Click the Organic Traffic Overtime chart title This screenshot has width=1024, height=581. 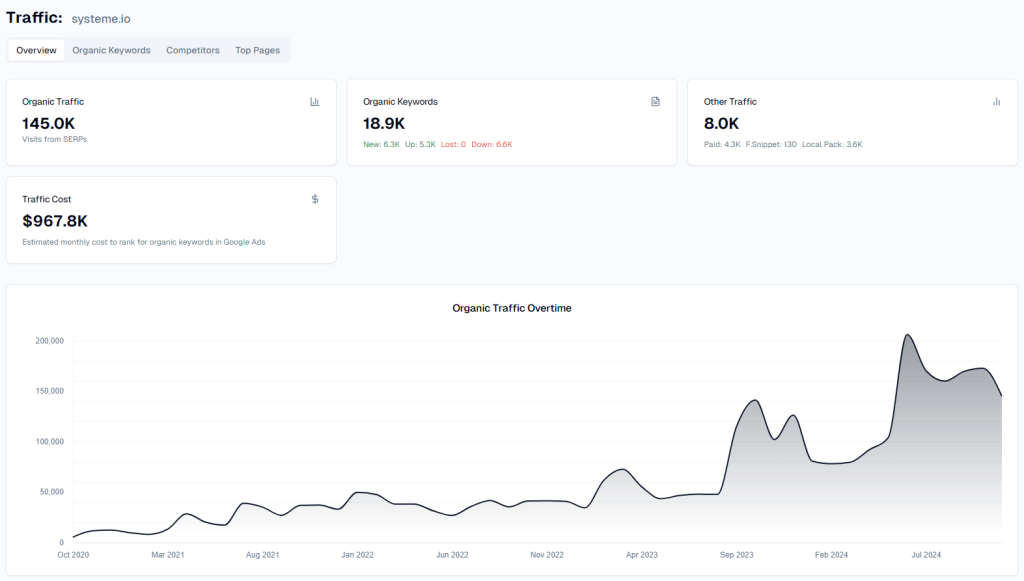(x=512, y=308)
